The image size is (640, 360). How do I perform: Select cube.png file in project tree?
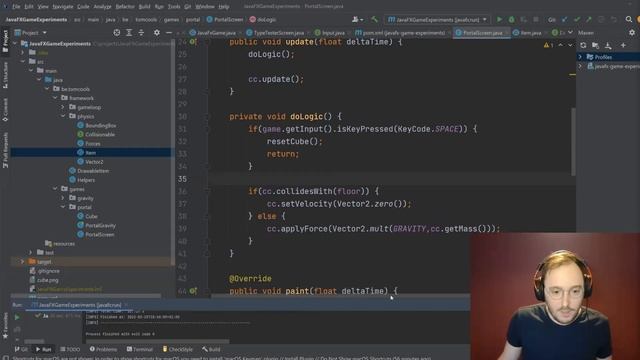(x=47, y=280)
